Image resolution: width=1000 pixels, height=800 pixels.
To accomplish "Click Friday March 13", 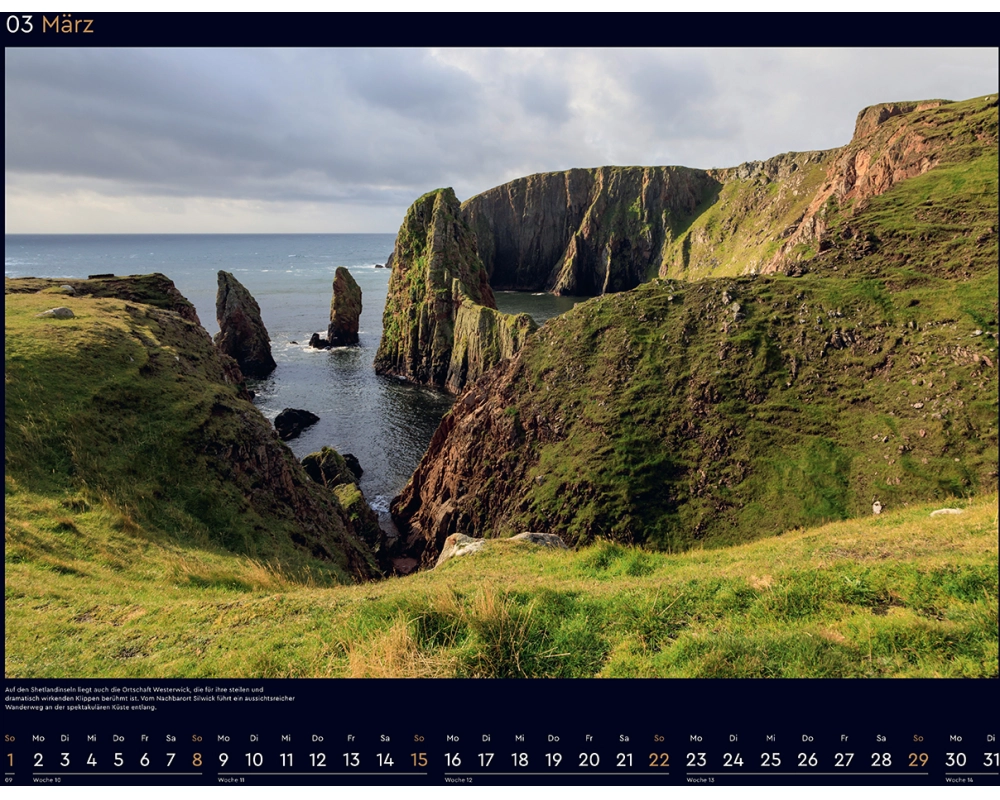I will pyautogui.click(x=351, y=760).
